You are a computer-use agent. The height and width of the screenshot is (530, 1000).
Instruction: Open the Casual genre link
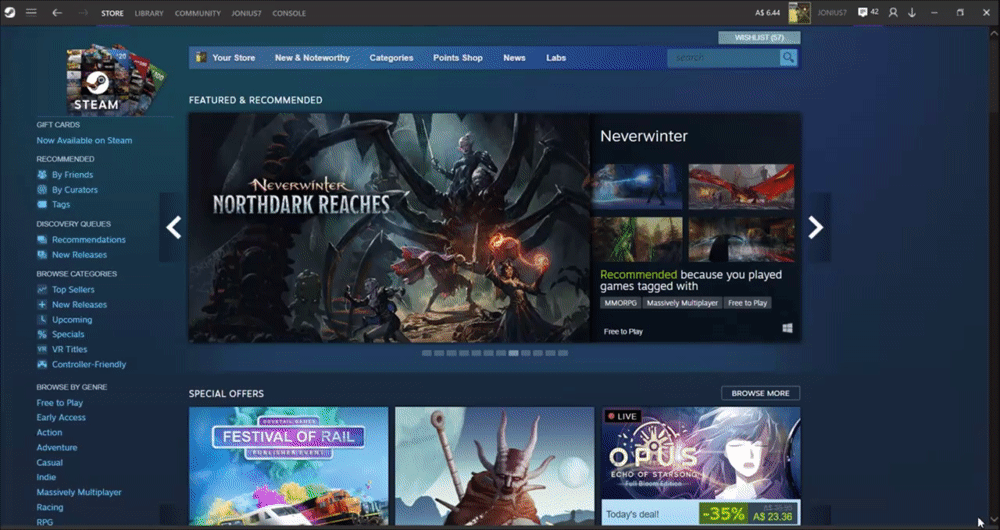click(49, 462)
